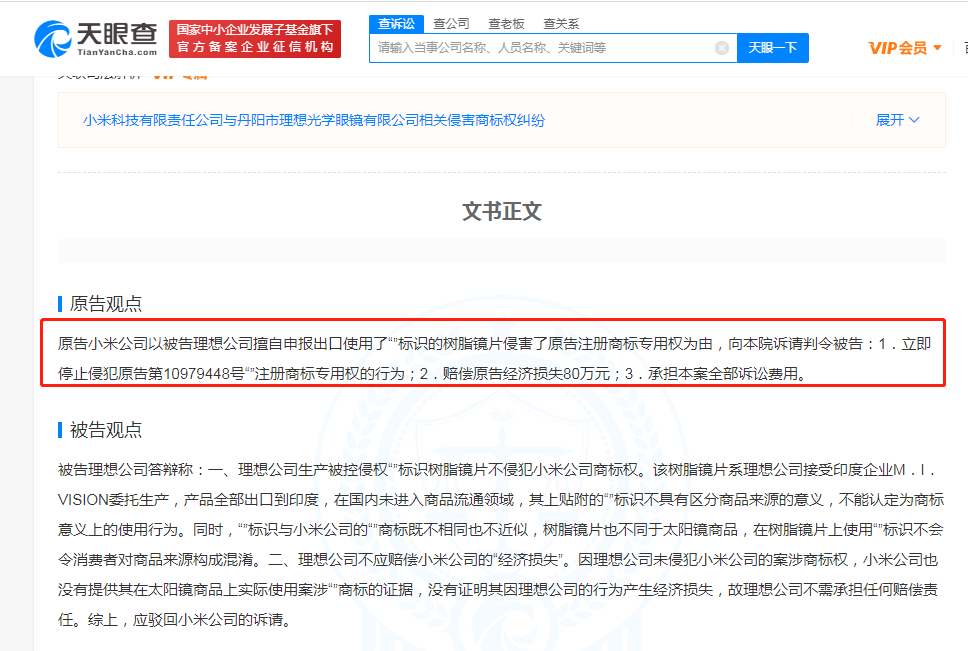Click the line starting 令消费者对商品来源构成混淆
The image size is (968, 651).
click(498, 560)
